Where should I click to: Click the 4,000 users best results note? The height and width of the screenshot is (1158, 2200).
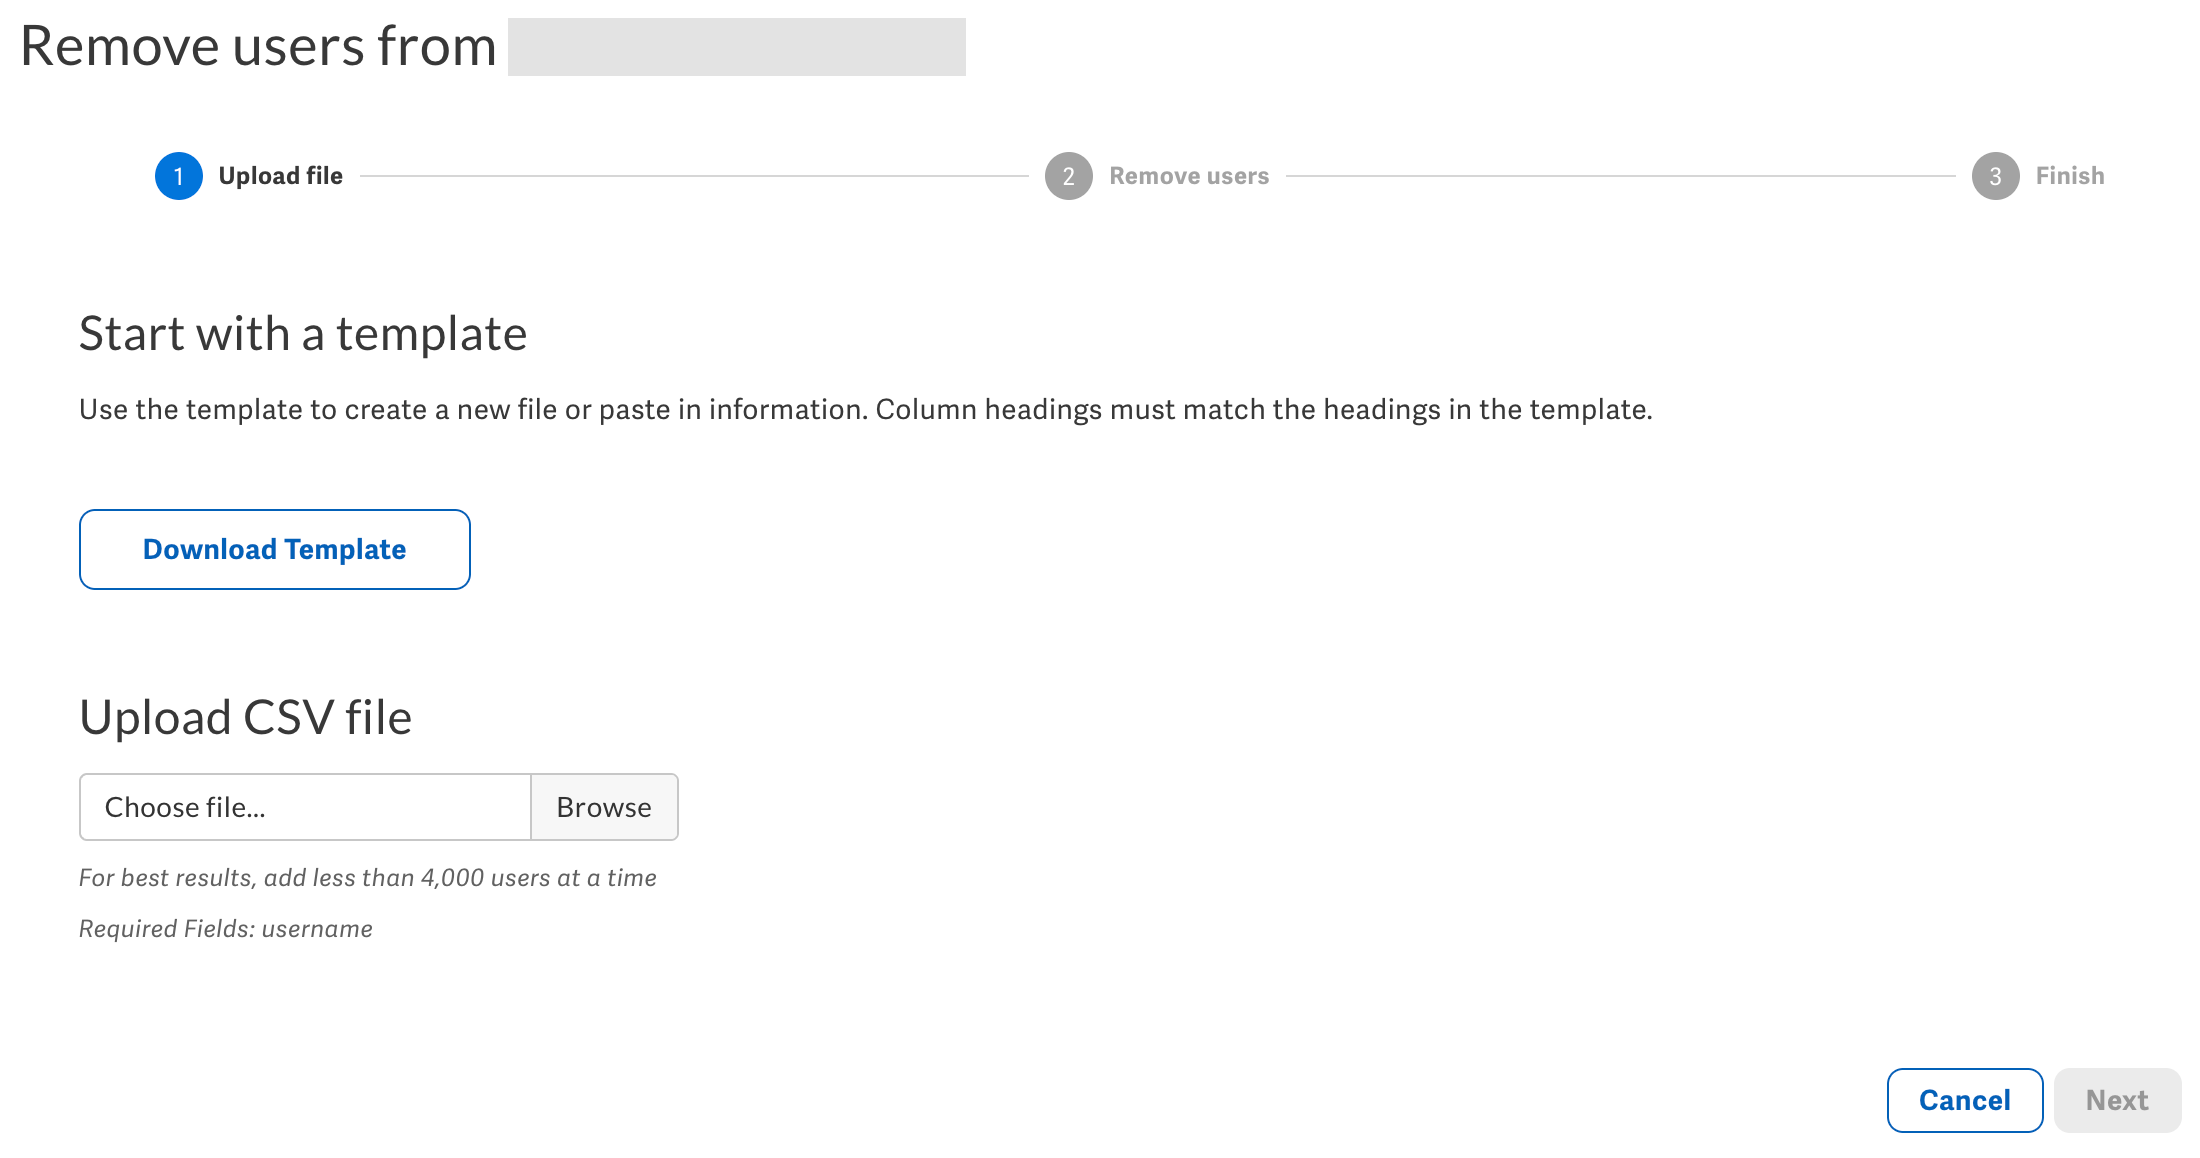point(368,877)
